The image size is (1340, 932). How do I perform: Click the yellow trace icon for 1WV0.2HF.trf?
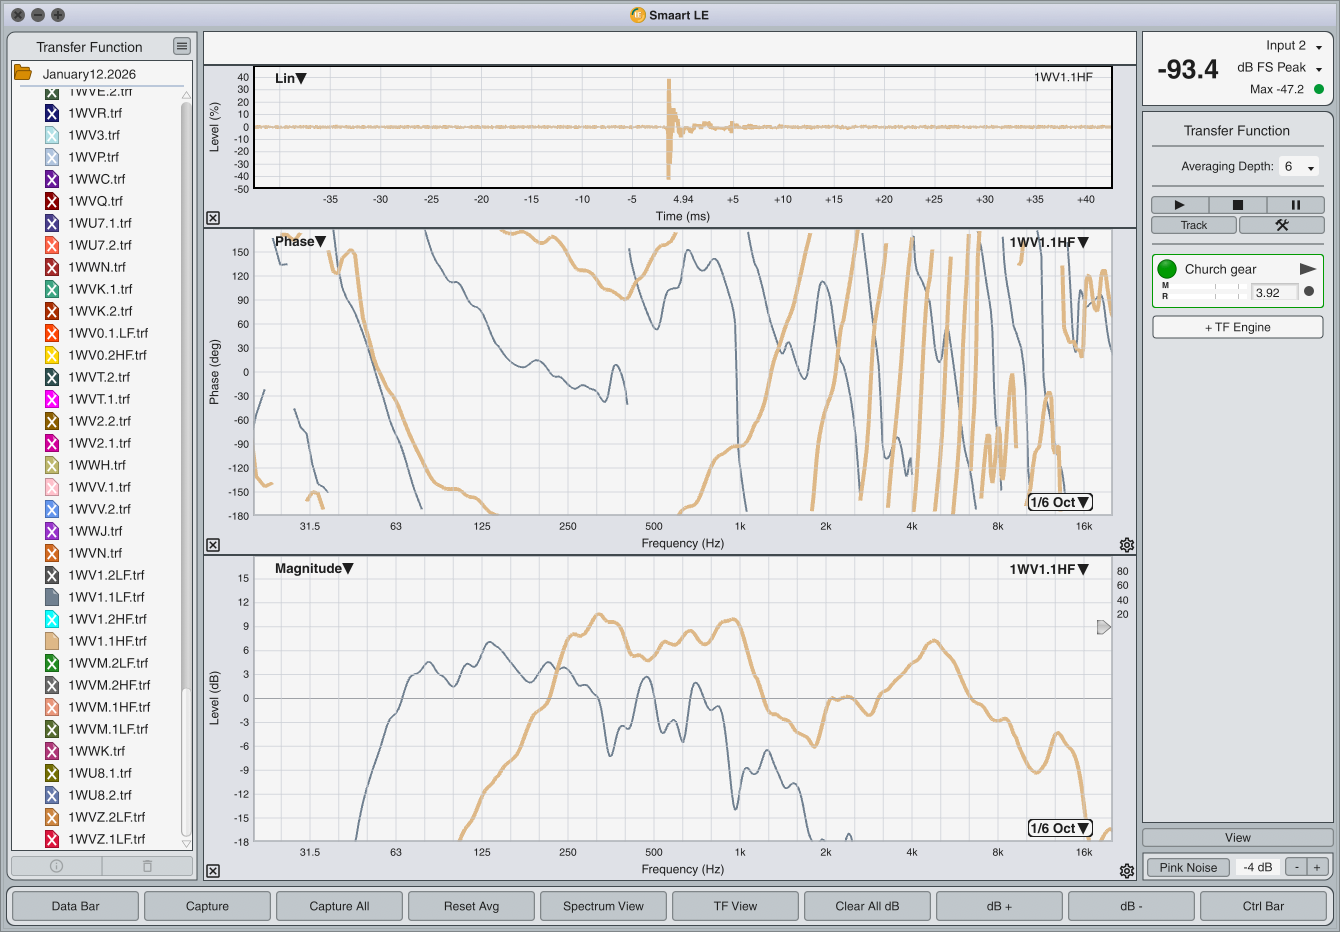pyautogui.click(x=52, y=355)
